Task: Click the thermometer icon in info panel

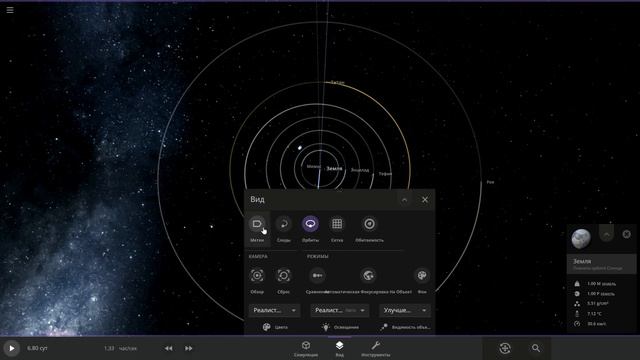Action: 577,314
